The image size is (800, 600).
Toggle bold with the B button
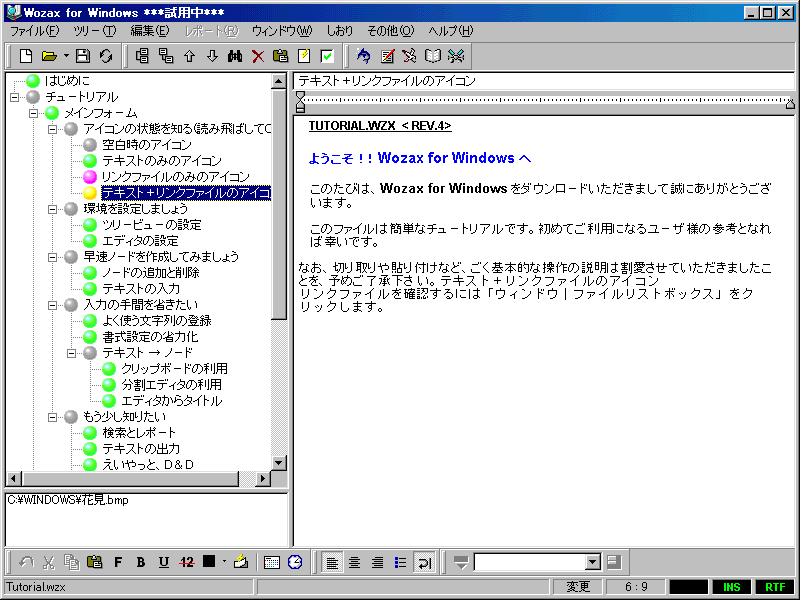click(x=141, y=562)
